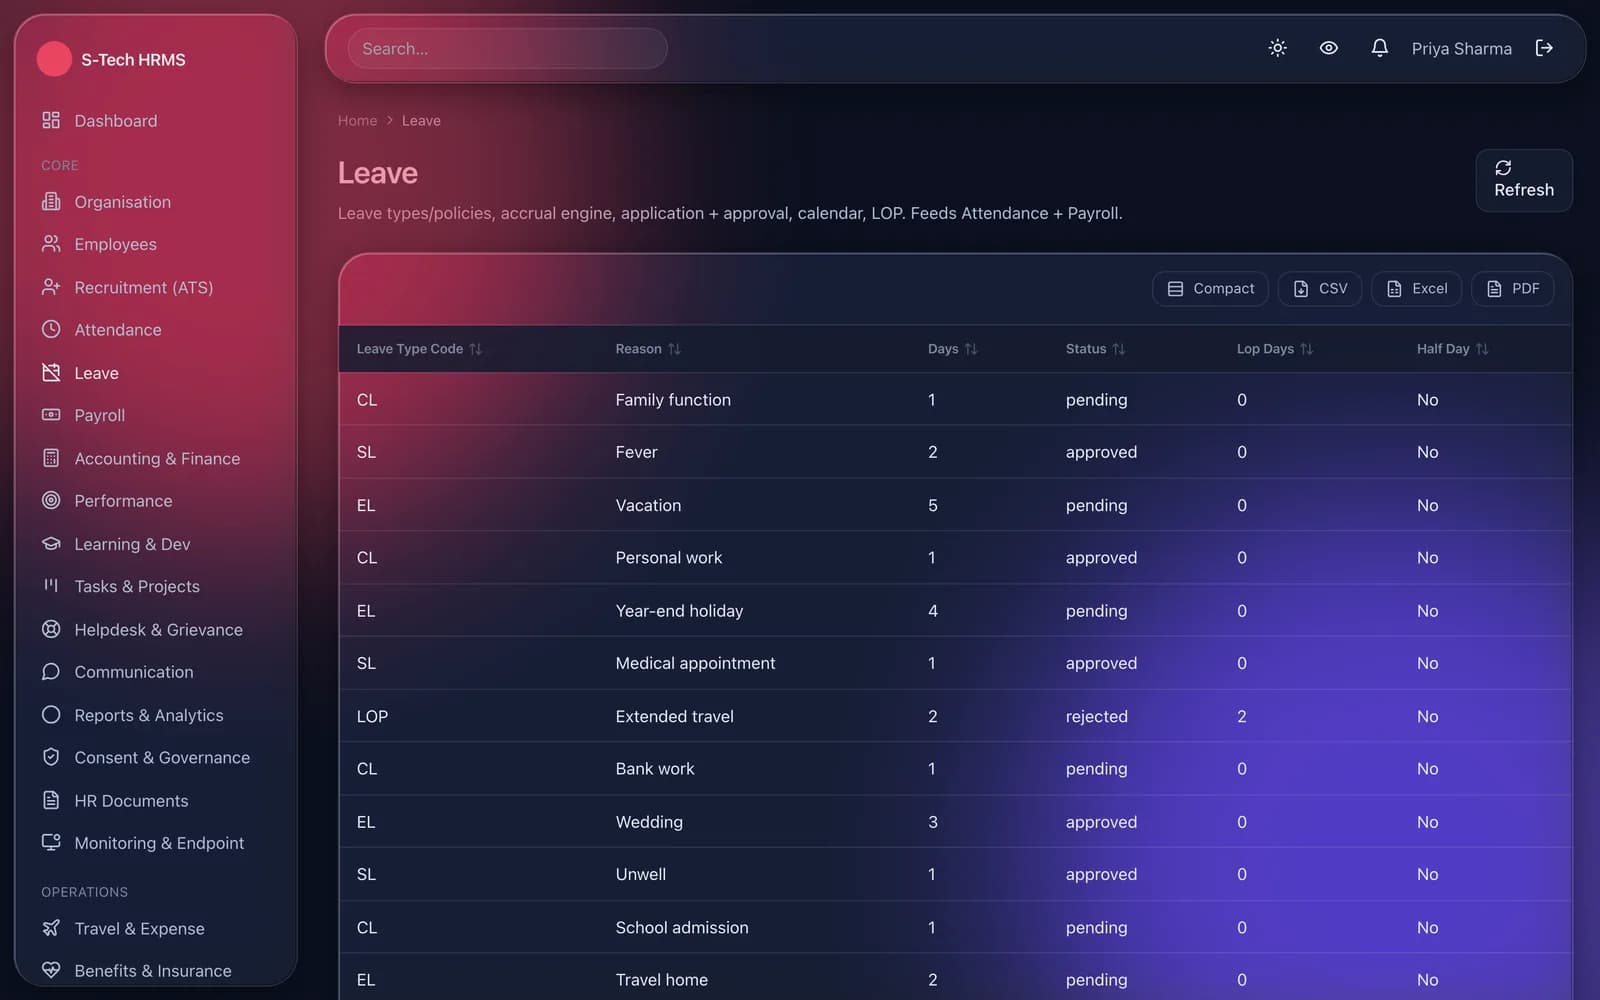Go to Employees section
This screenshot has height=1000, width=1600.
pyautogui.click(x=115, y=244)
